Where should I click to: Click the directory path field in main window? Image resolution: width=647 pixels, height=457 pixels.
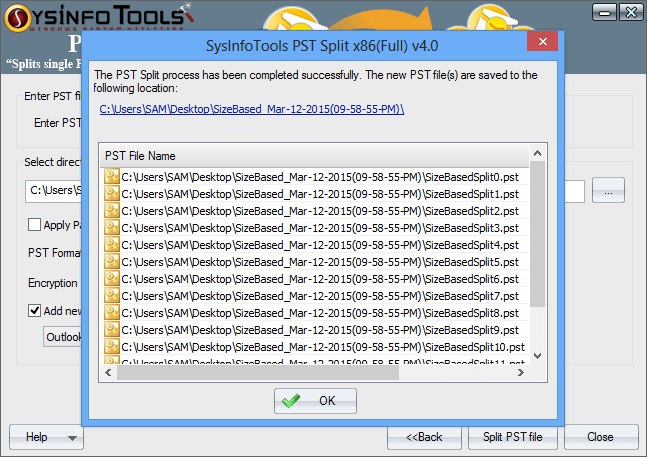pyautogui.click(x=54, y=191)
